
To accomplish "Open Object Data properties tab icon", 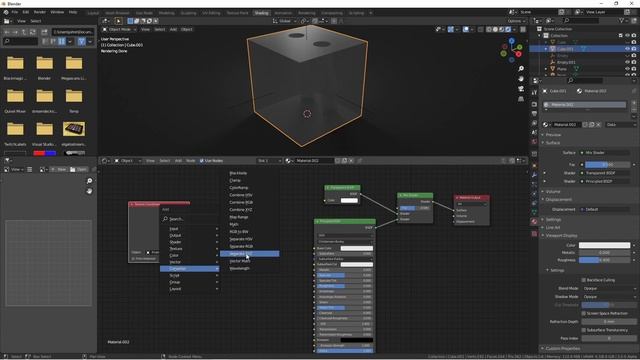I will (x=534, y=211).
